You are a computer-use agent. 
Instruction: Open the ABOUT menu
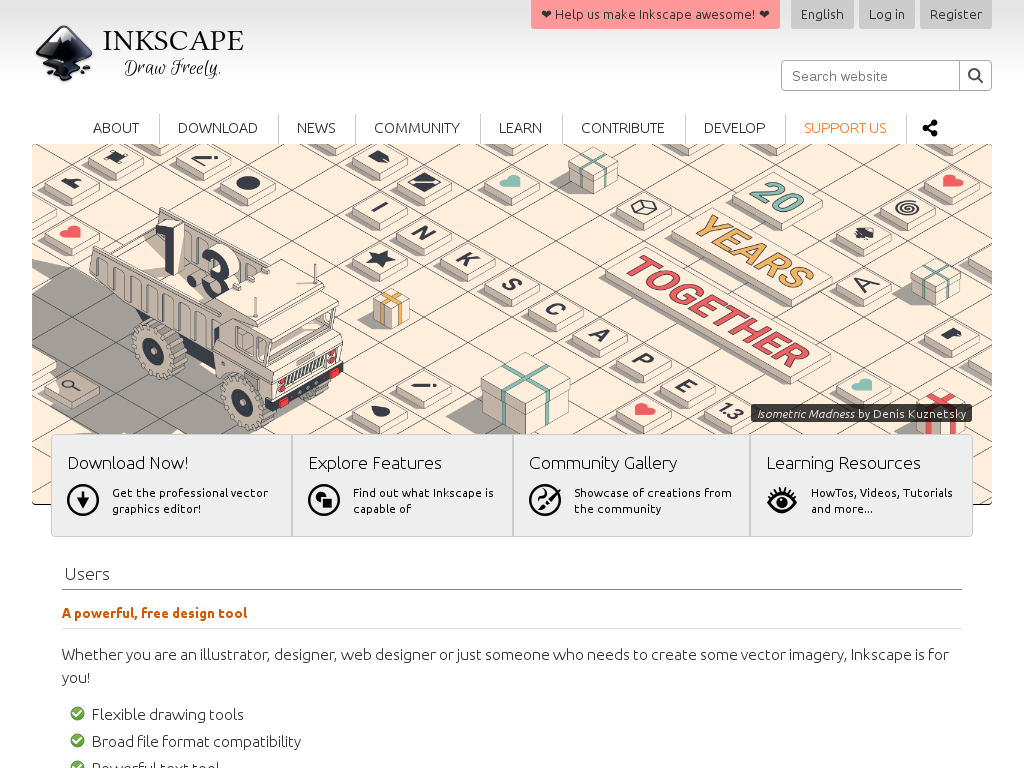pos(116,128)
